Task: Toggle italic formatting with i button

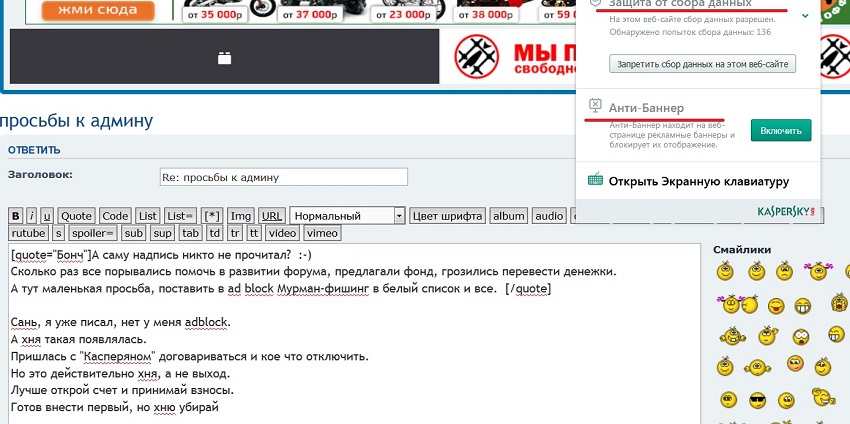Action: pos(32,216)
